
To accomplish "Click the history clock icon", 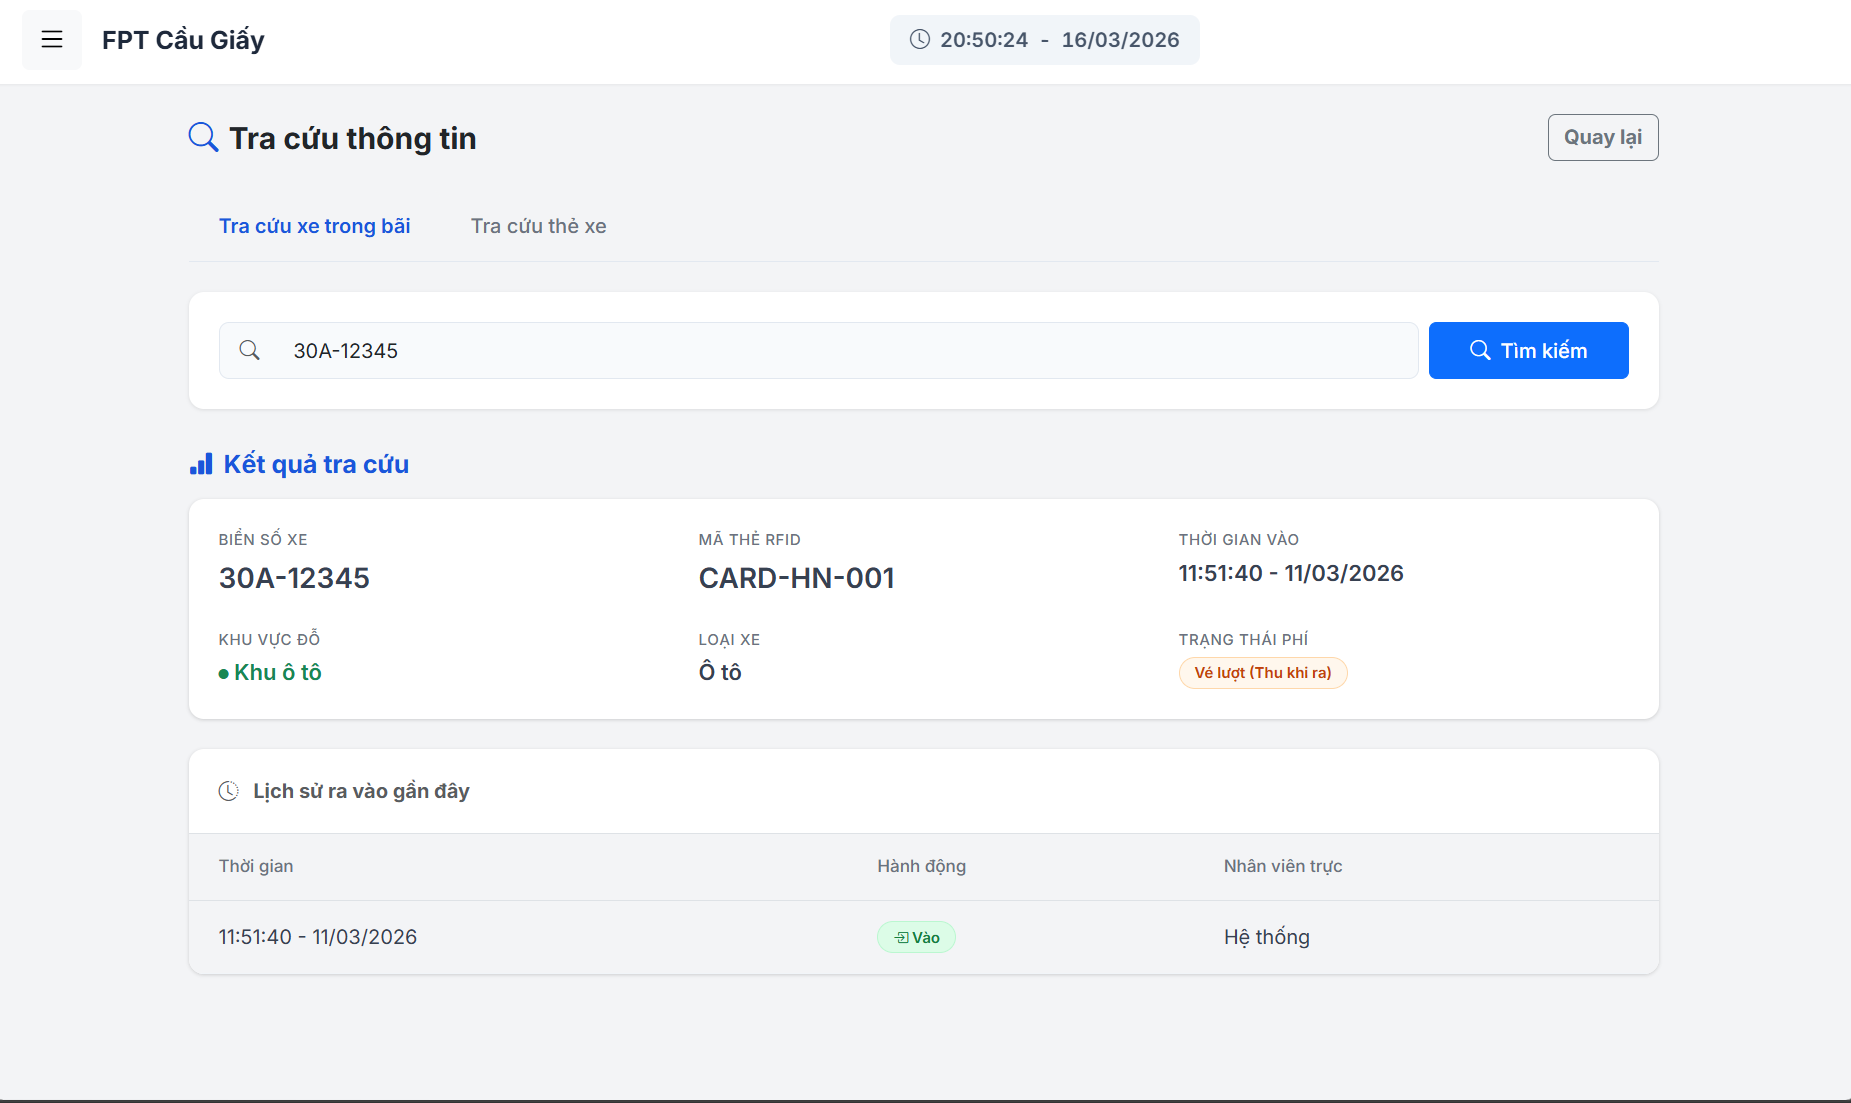I will click(229, 791).
